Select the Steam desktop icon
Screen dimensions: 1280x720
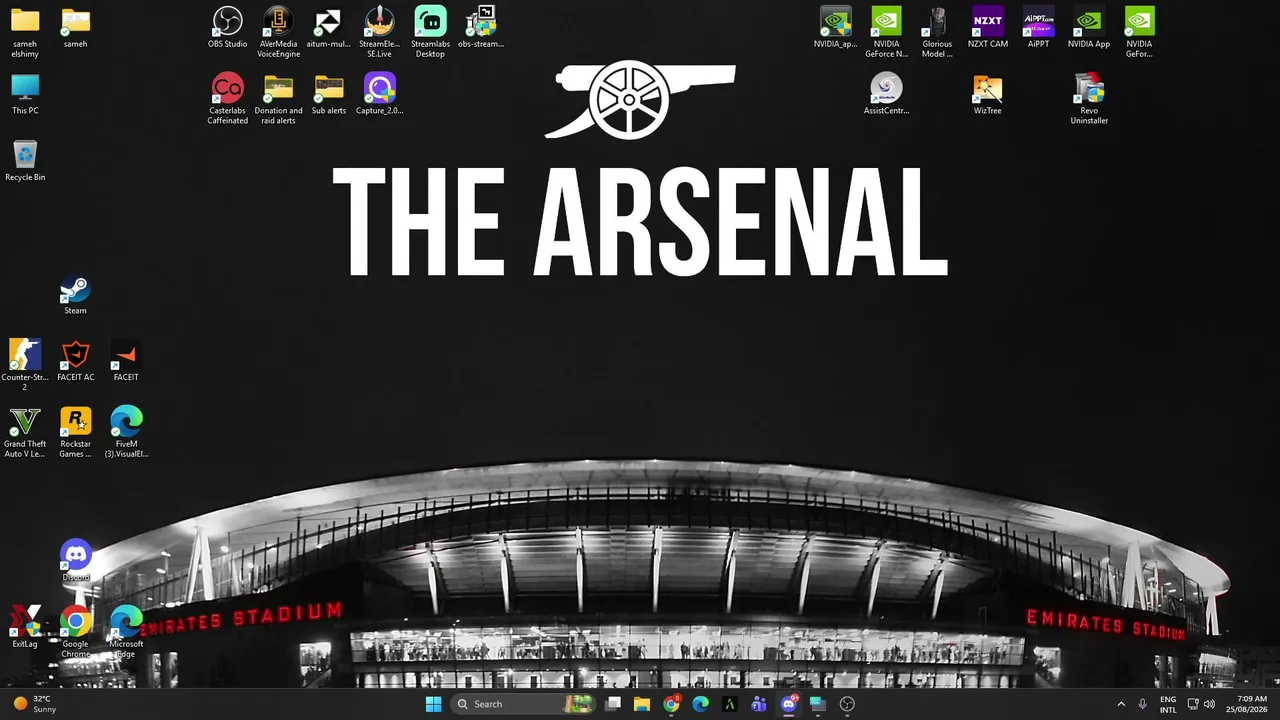coord(75,295)
